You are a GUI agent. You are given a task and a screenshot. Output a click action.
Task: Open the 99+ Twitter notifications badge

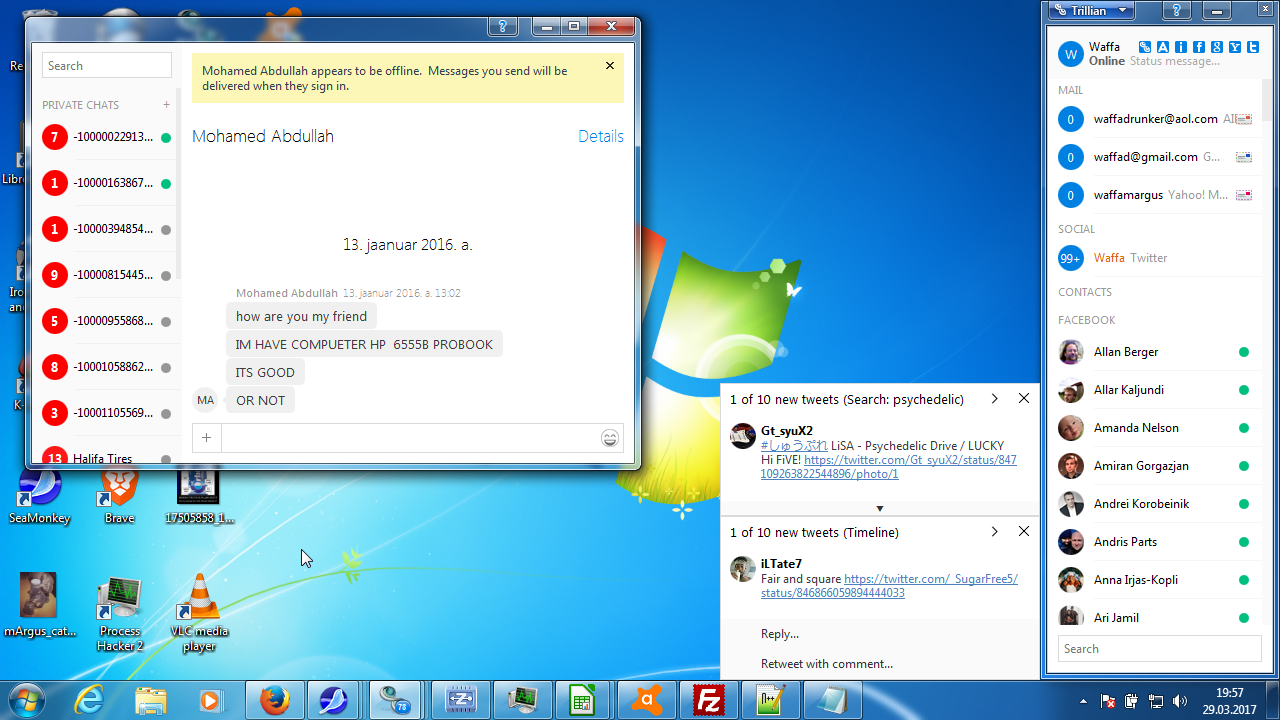click(1071, 258)
